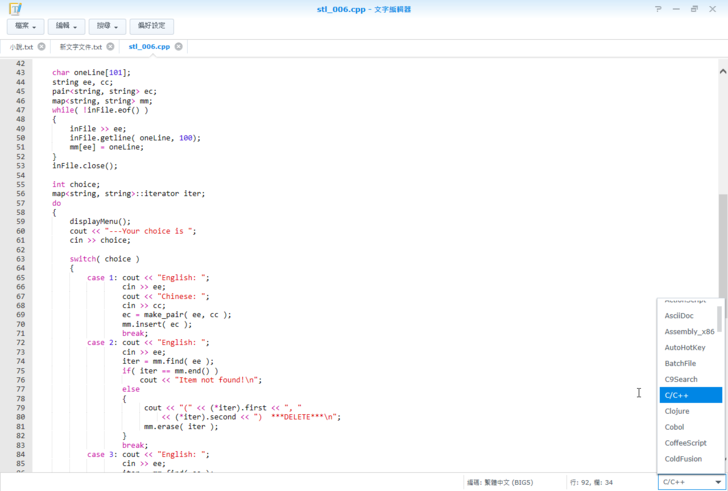728x491 pixels.
Task: Close the 小說.txt tab
Action: [42, 46]
